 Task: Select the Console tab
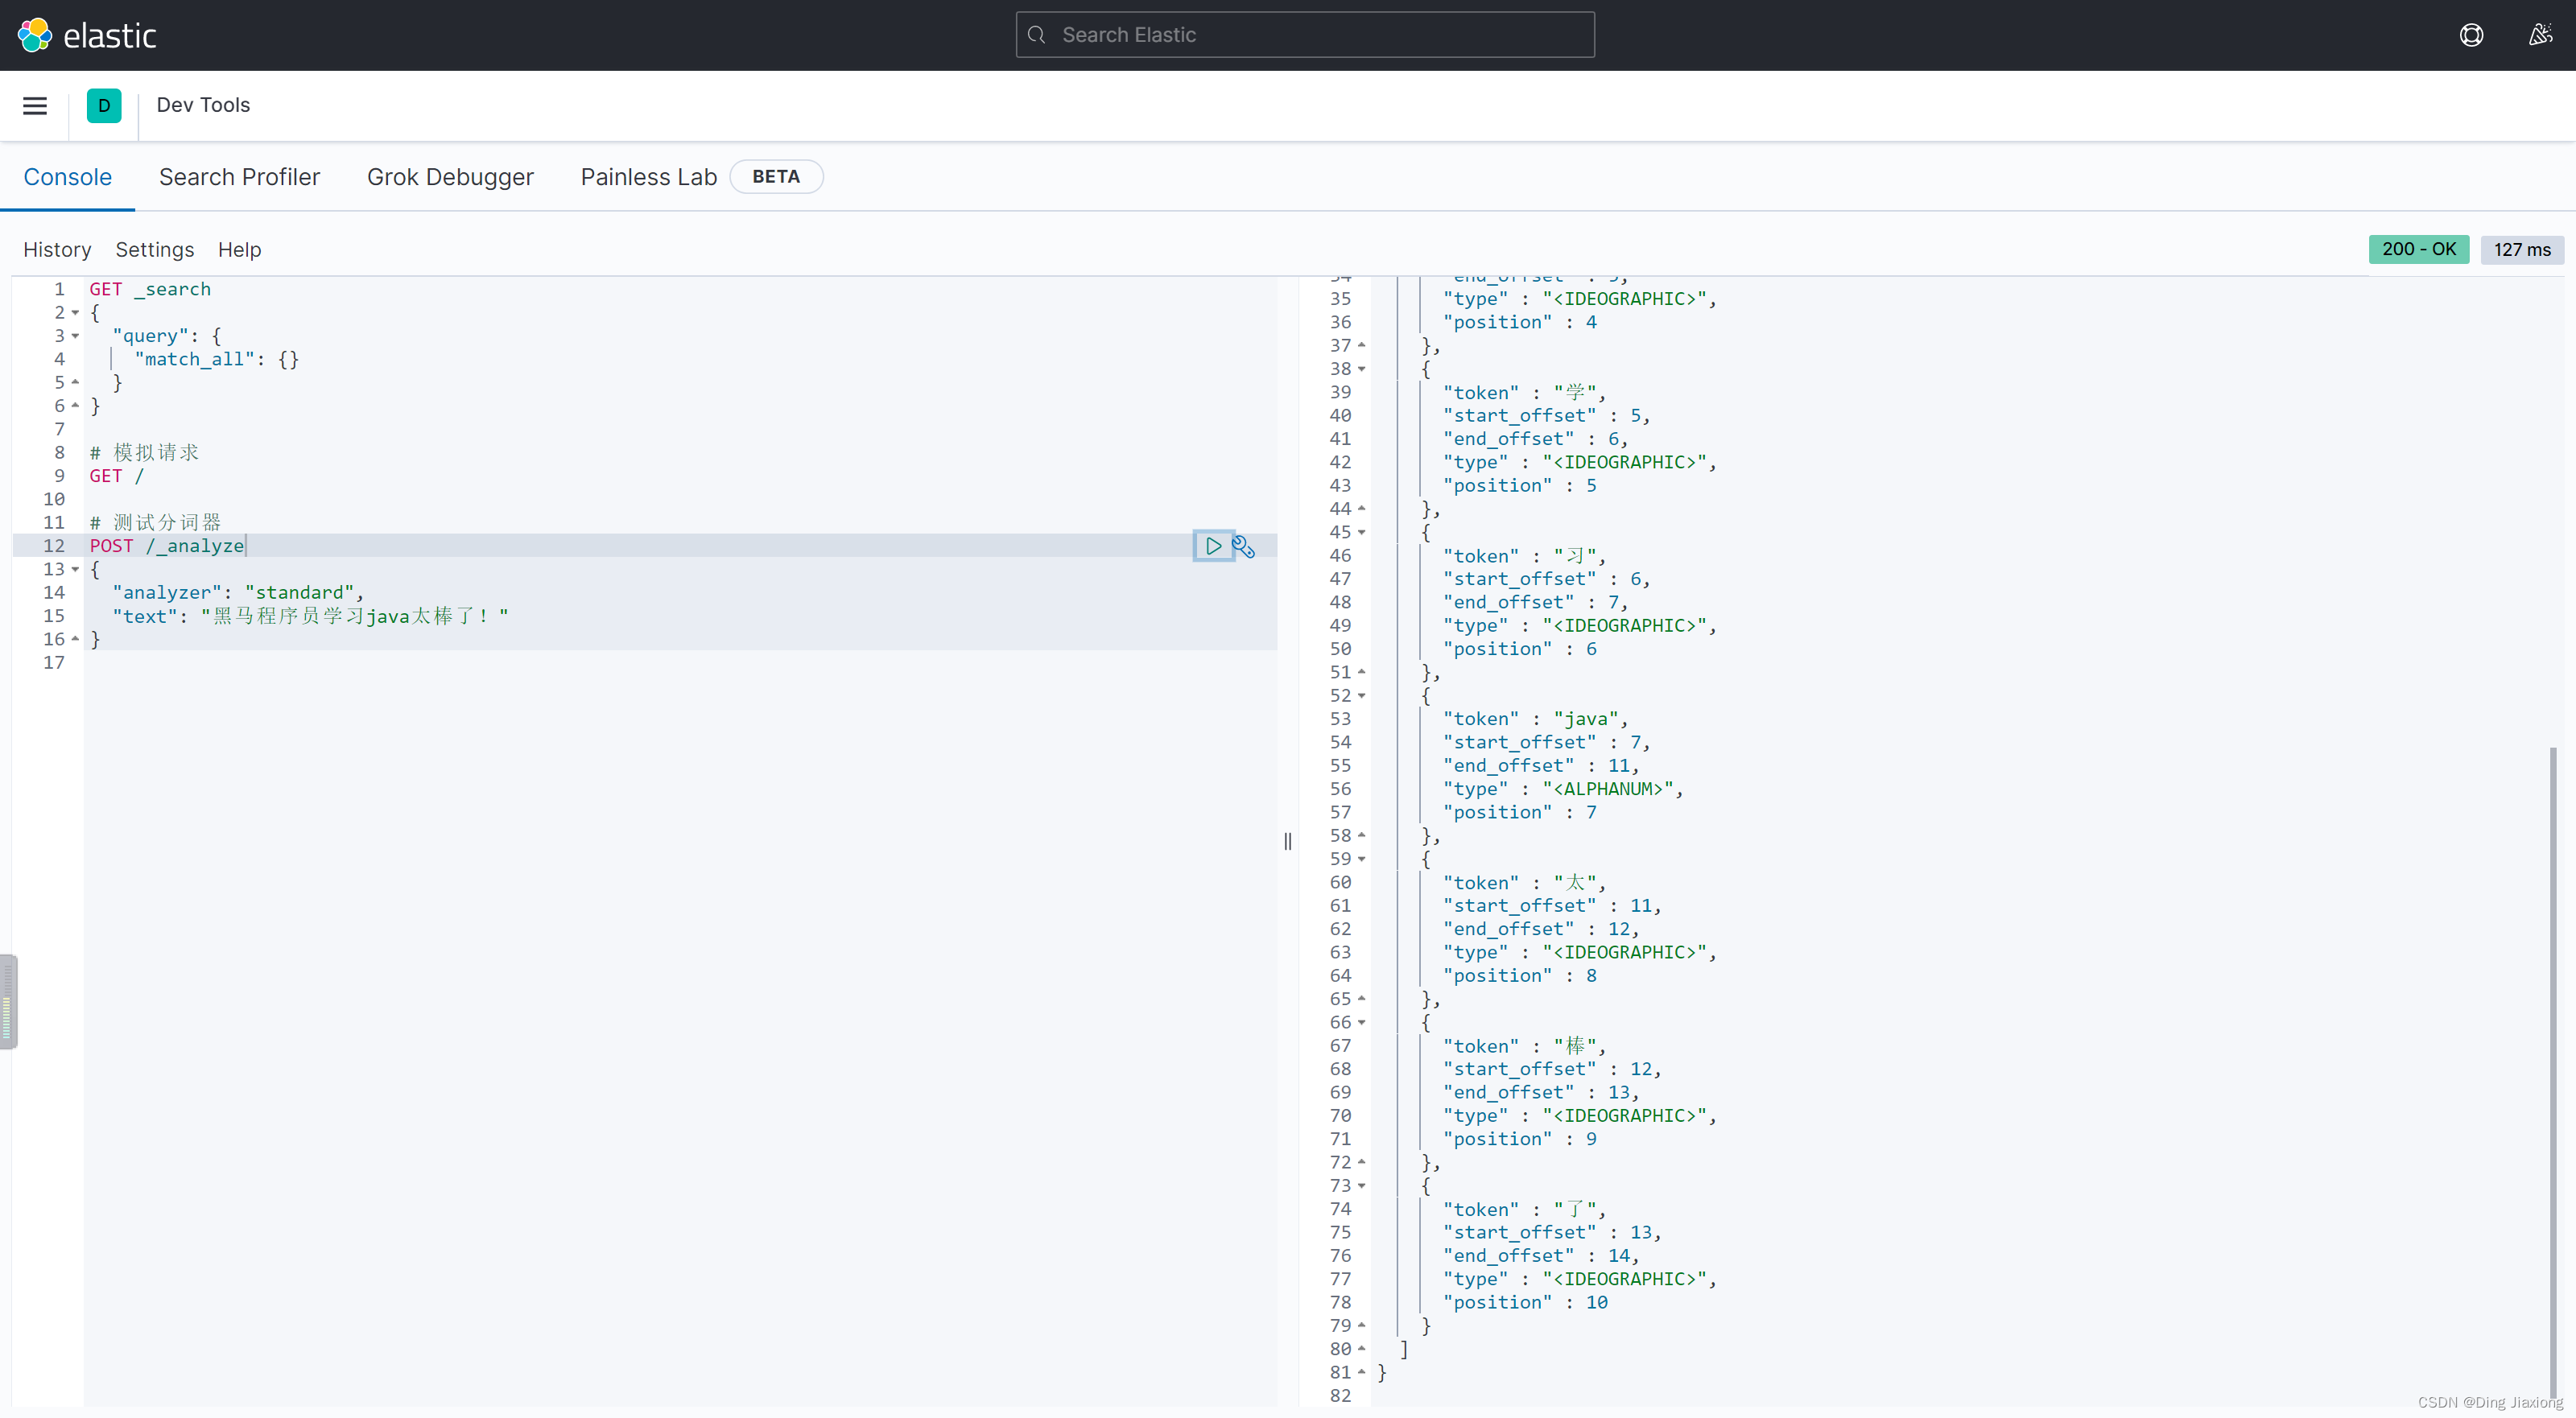tap(66, 175)
